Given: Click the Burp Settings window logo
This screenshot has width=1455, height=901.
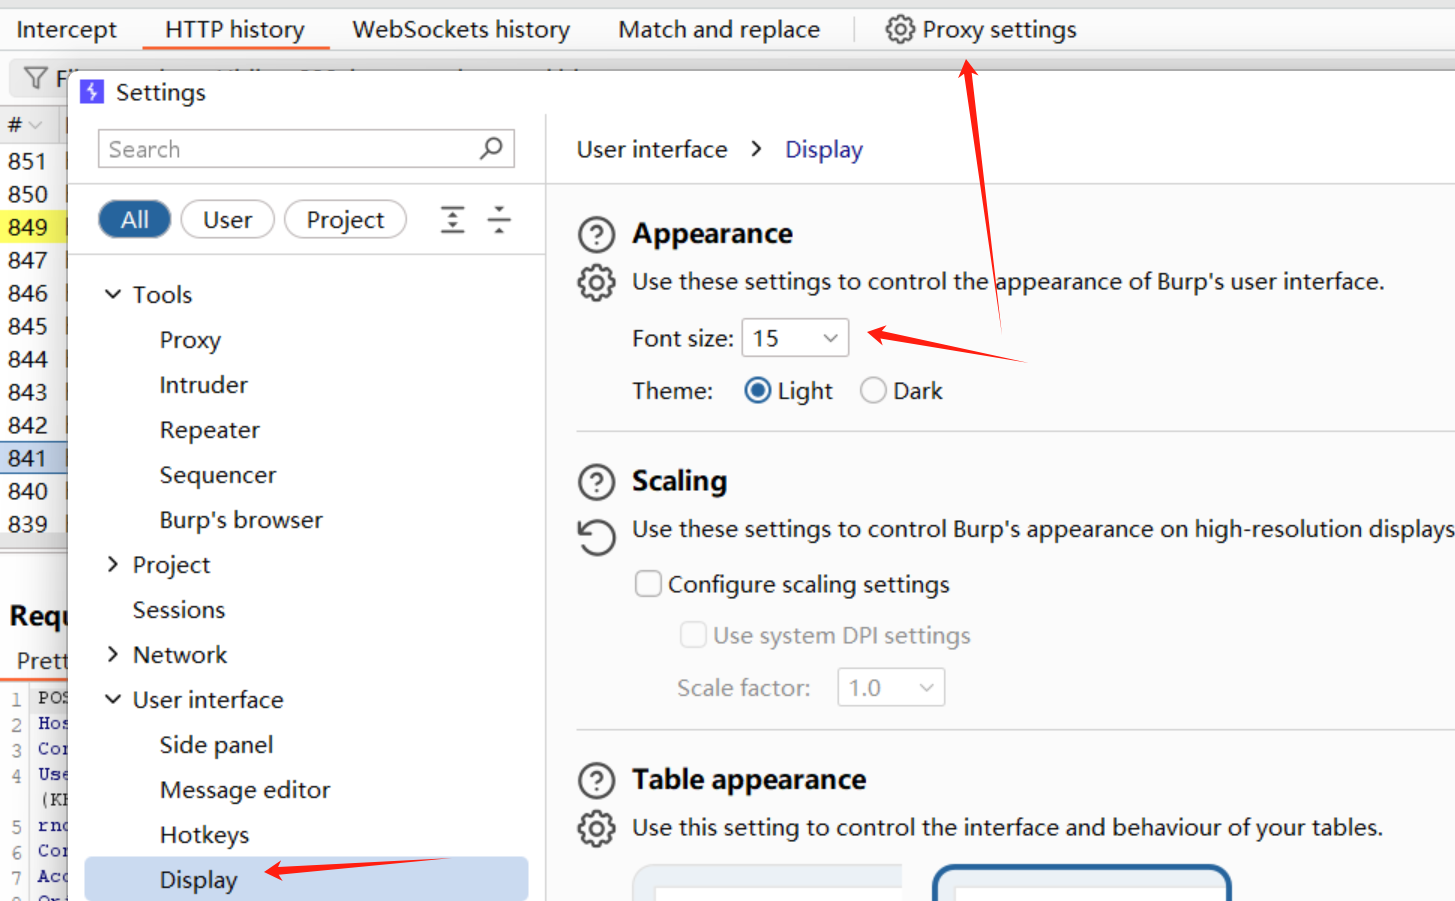Looking at the screenshot, I should [92, 92].
